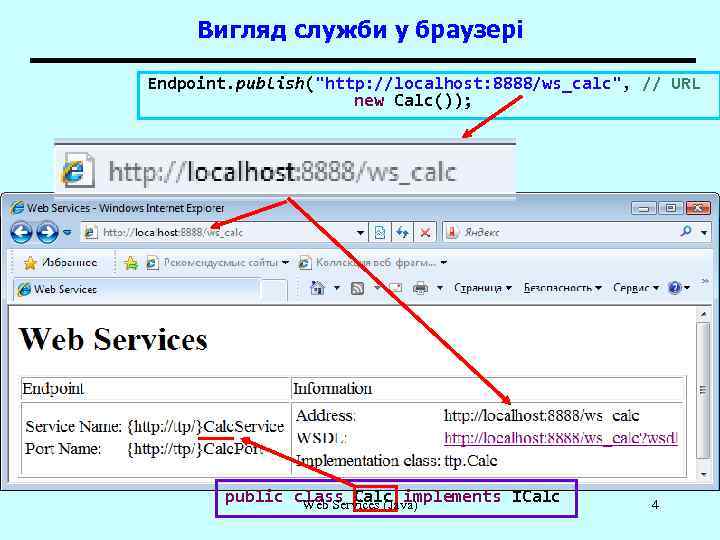
Task: Select the Web Services browser tab
Action: (x=136, y=290)
